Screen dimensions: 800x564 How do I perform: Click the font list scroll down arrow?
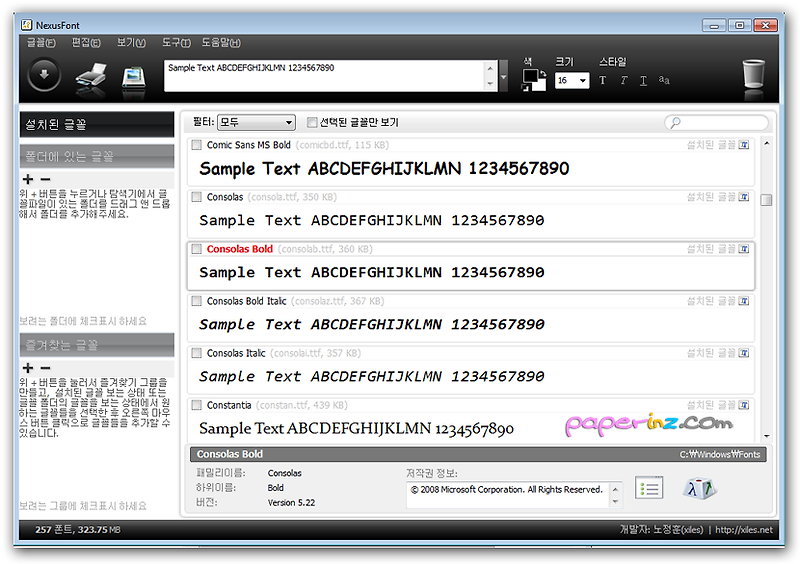pyautogui.click(x=766, y=436)
